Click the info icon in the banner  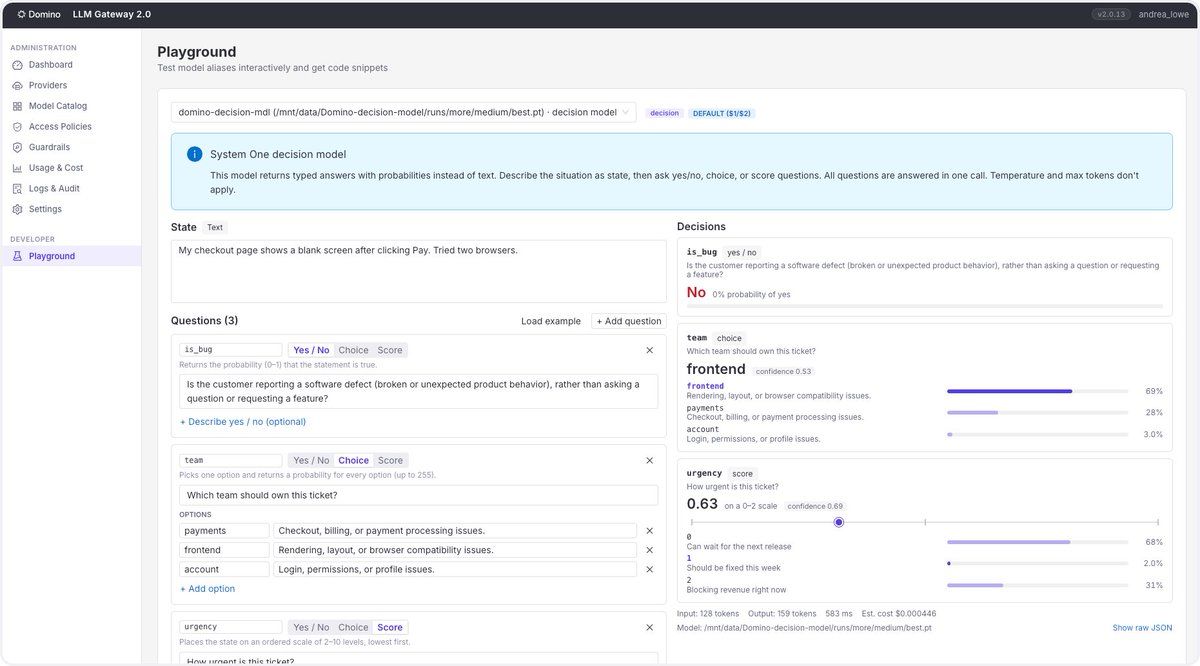pos(194,154)
